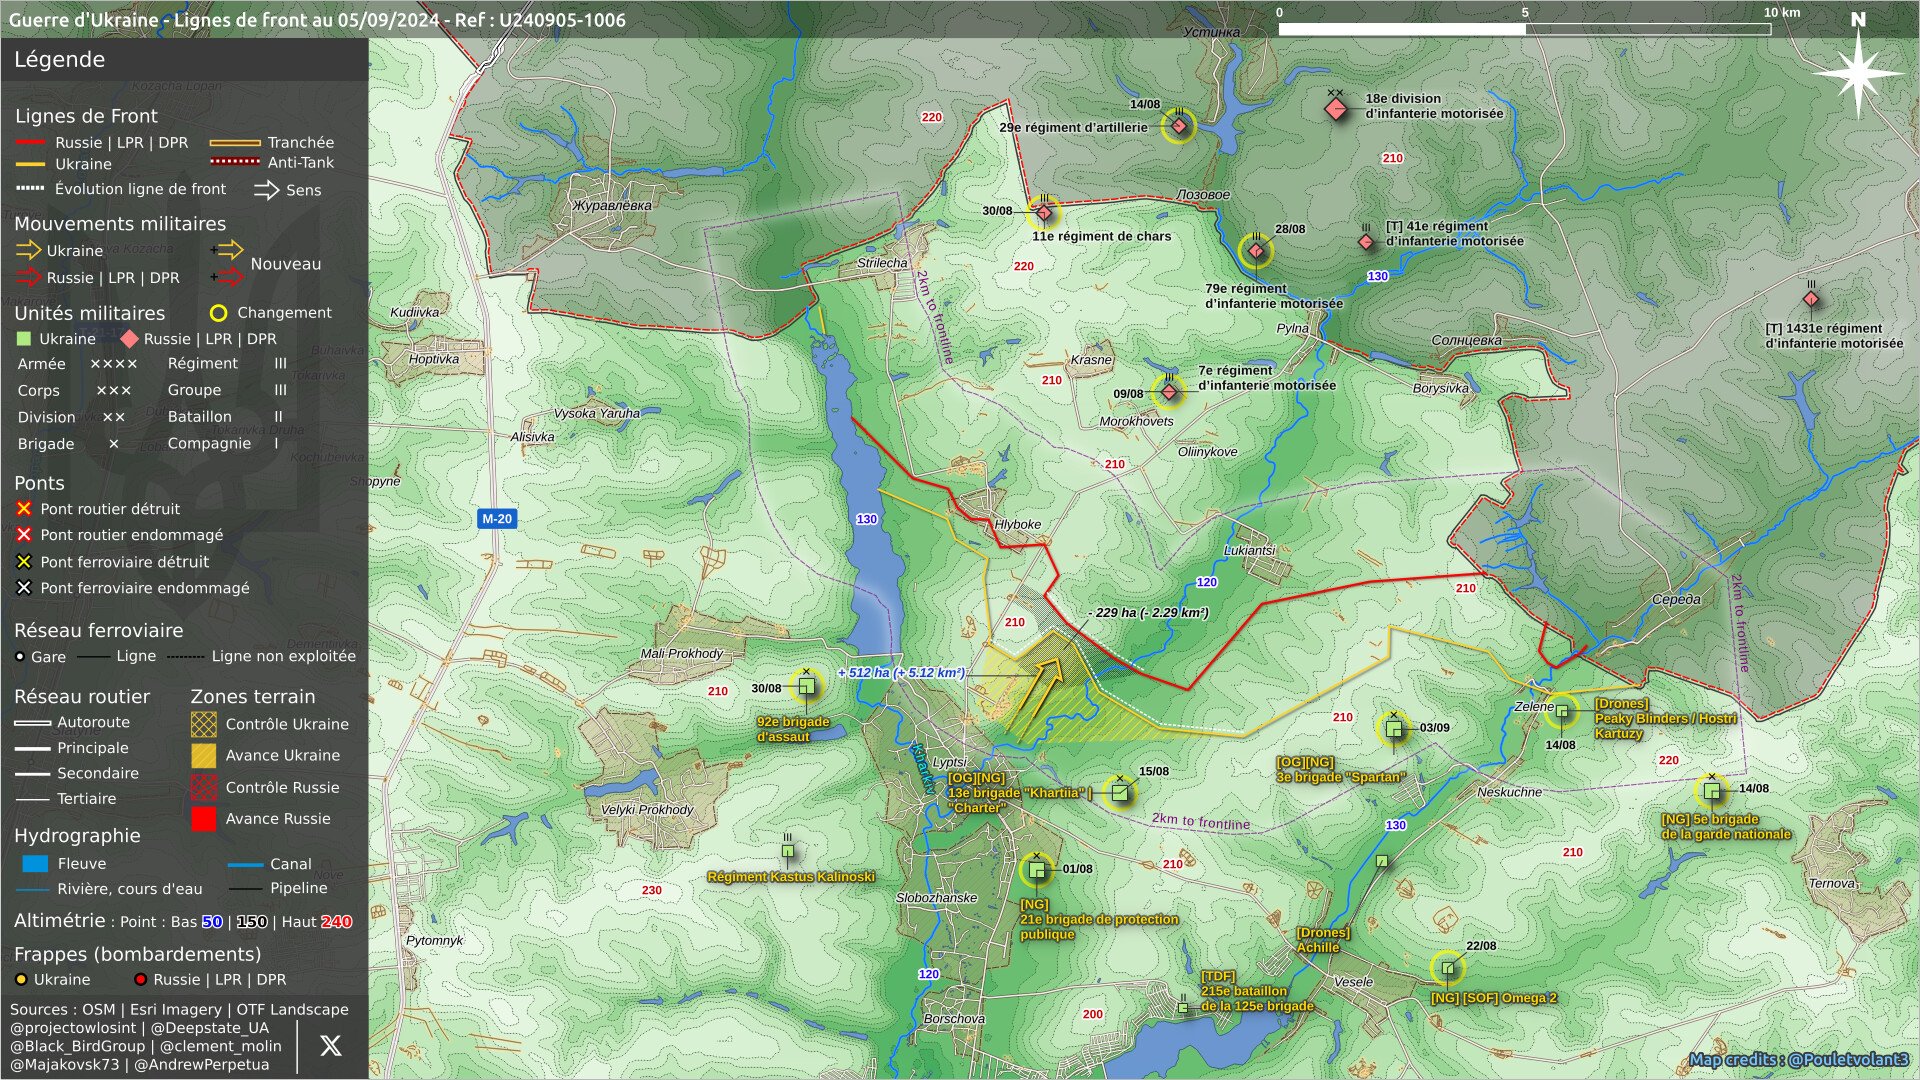Viewport: 1920px width, 1080px height.
Task: Click the 3e brigade Spartan unit marker
Action: (x=1394, y=729)
